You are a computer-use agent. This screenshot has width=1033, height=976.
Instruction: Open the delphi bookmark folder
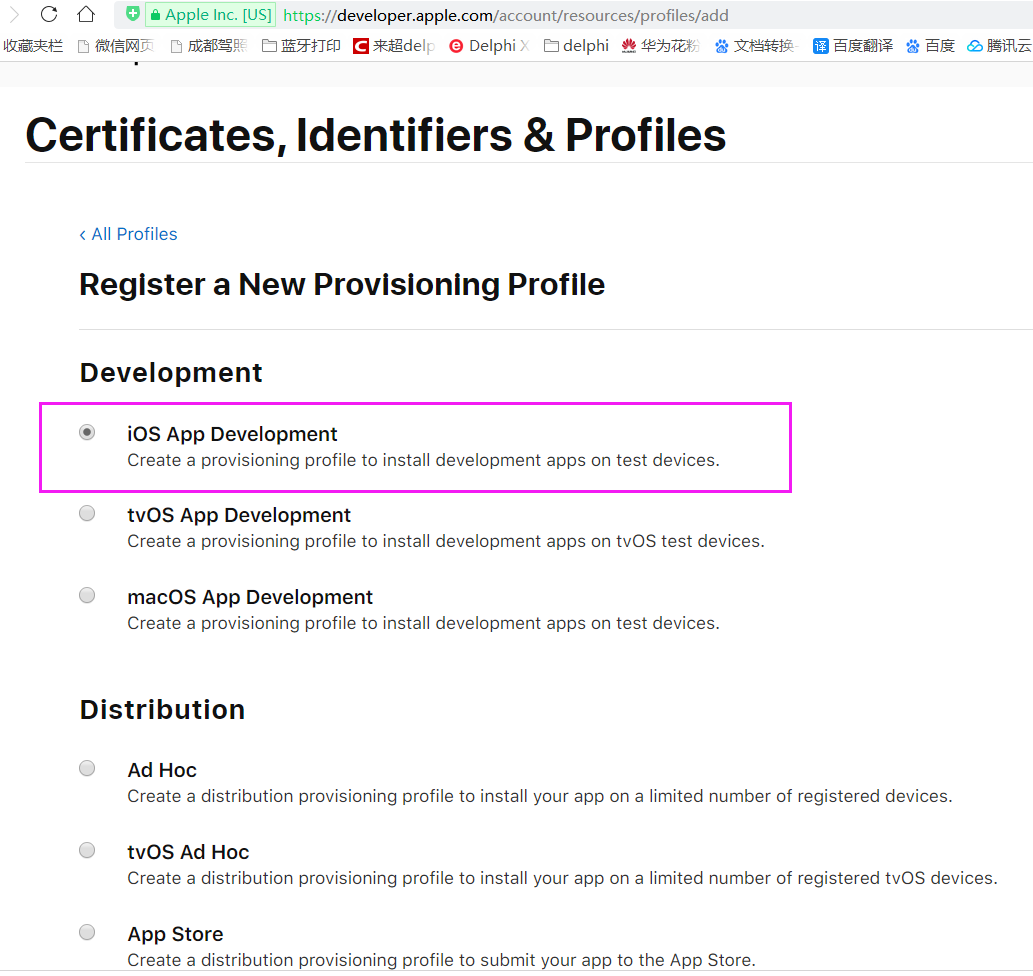pyautogui.click(x=576, y=46)
